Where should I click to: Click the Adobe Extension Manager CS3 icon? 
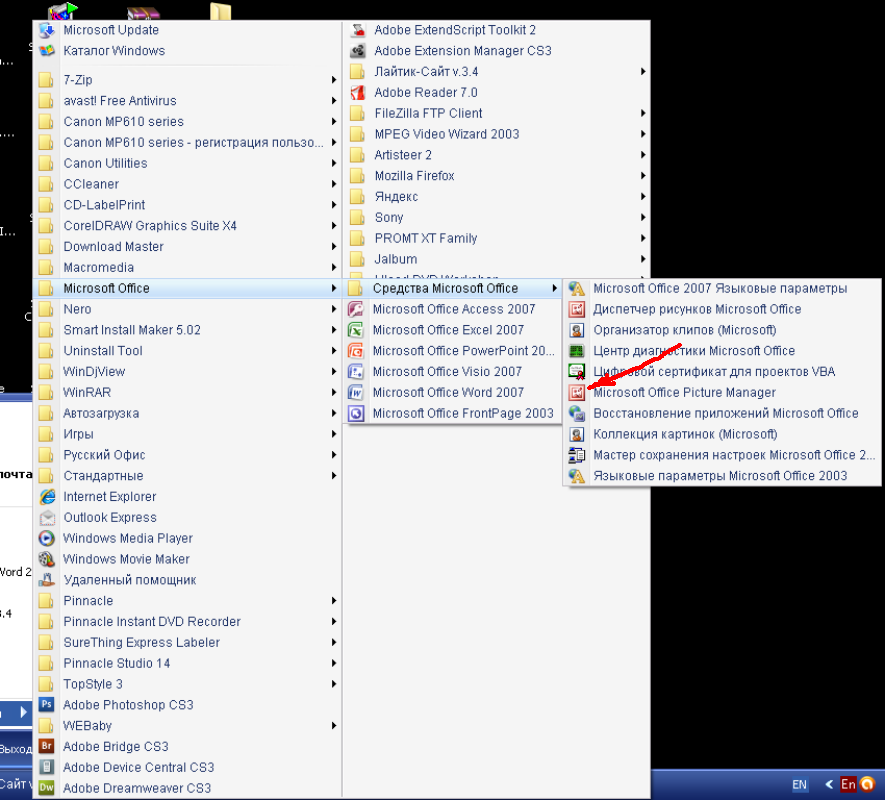(x=358, y=51)
